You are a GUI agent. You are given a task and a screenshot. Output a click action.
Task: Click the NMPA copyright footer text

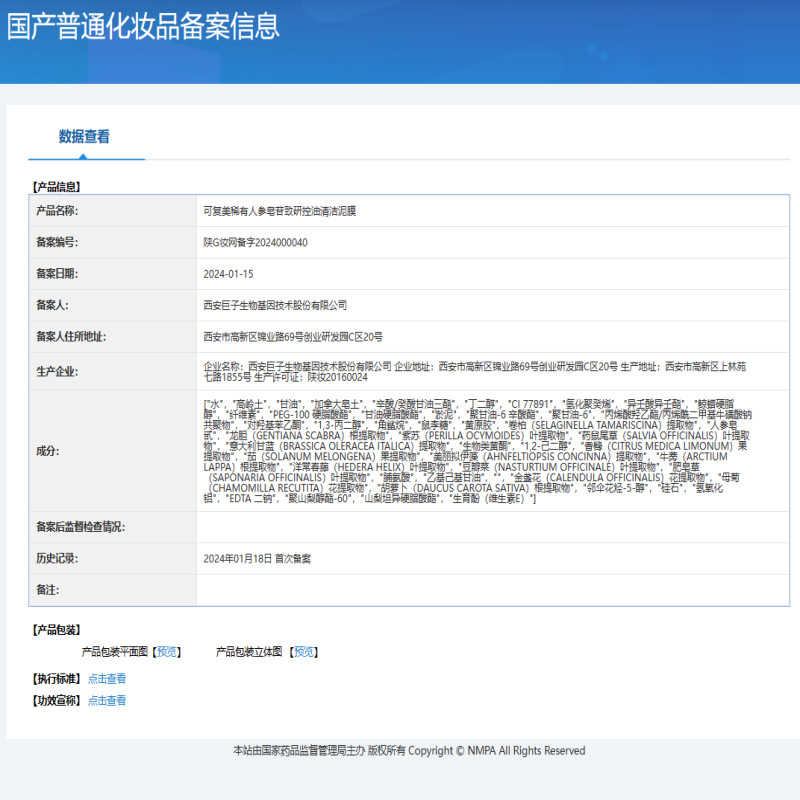pyautogui.click(x=409, y=750)
